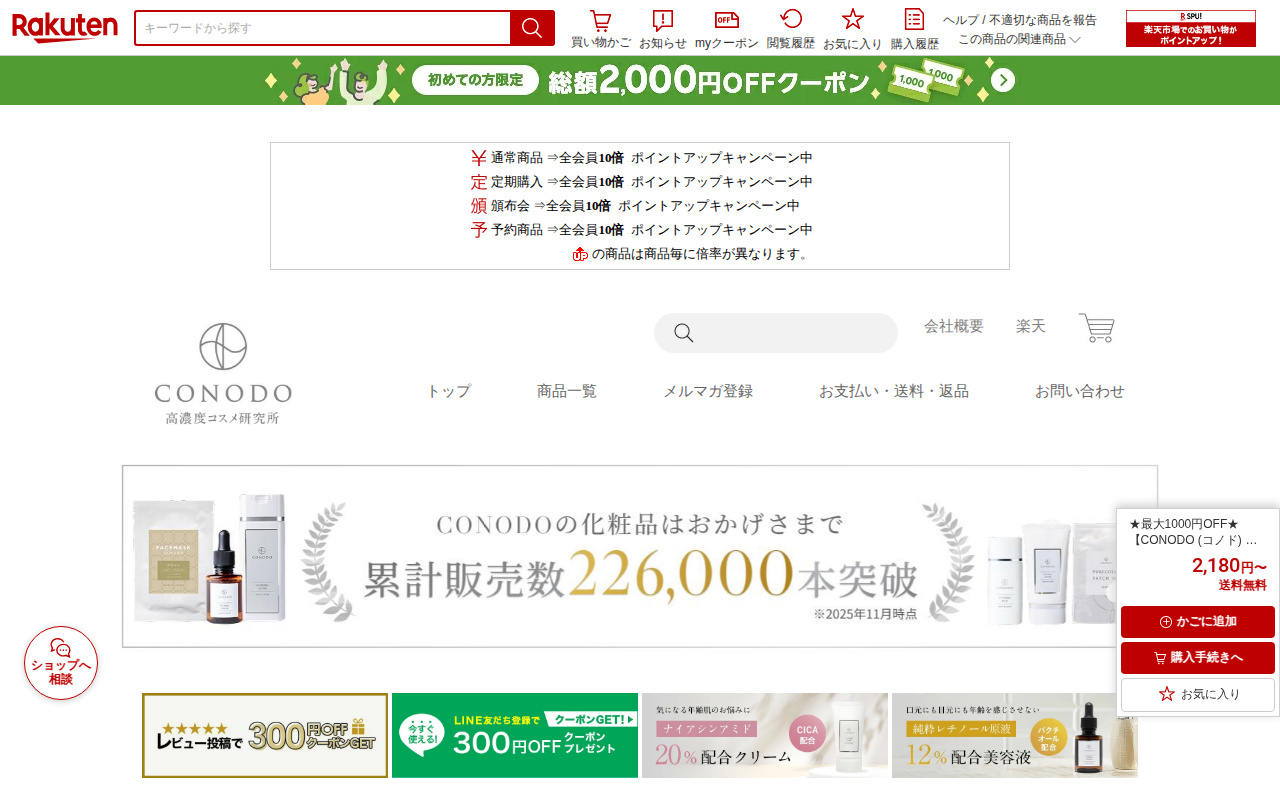This screenshot has height=800, width=1280.
Task: Expand この商品の関連商品 dropdown
Action: (1020, 39)
